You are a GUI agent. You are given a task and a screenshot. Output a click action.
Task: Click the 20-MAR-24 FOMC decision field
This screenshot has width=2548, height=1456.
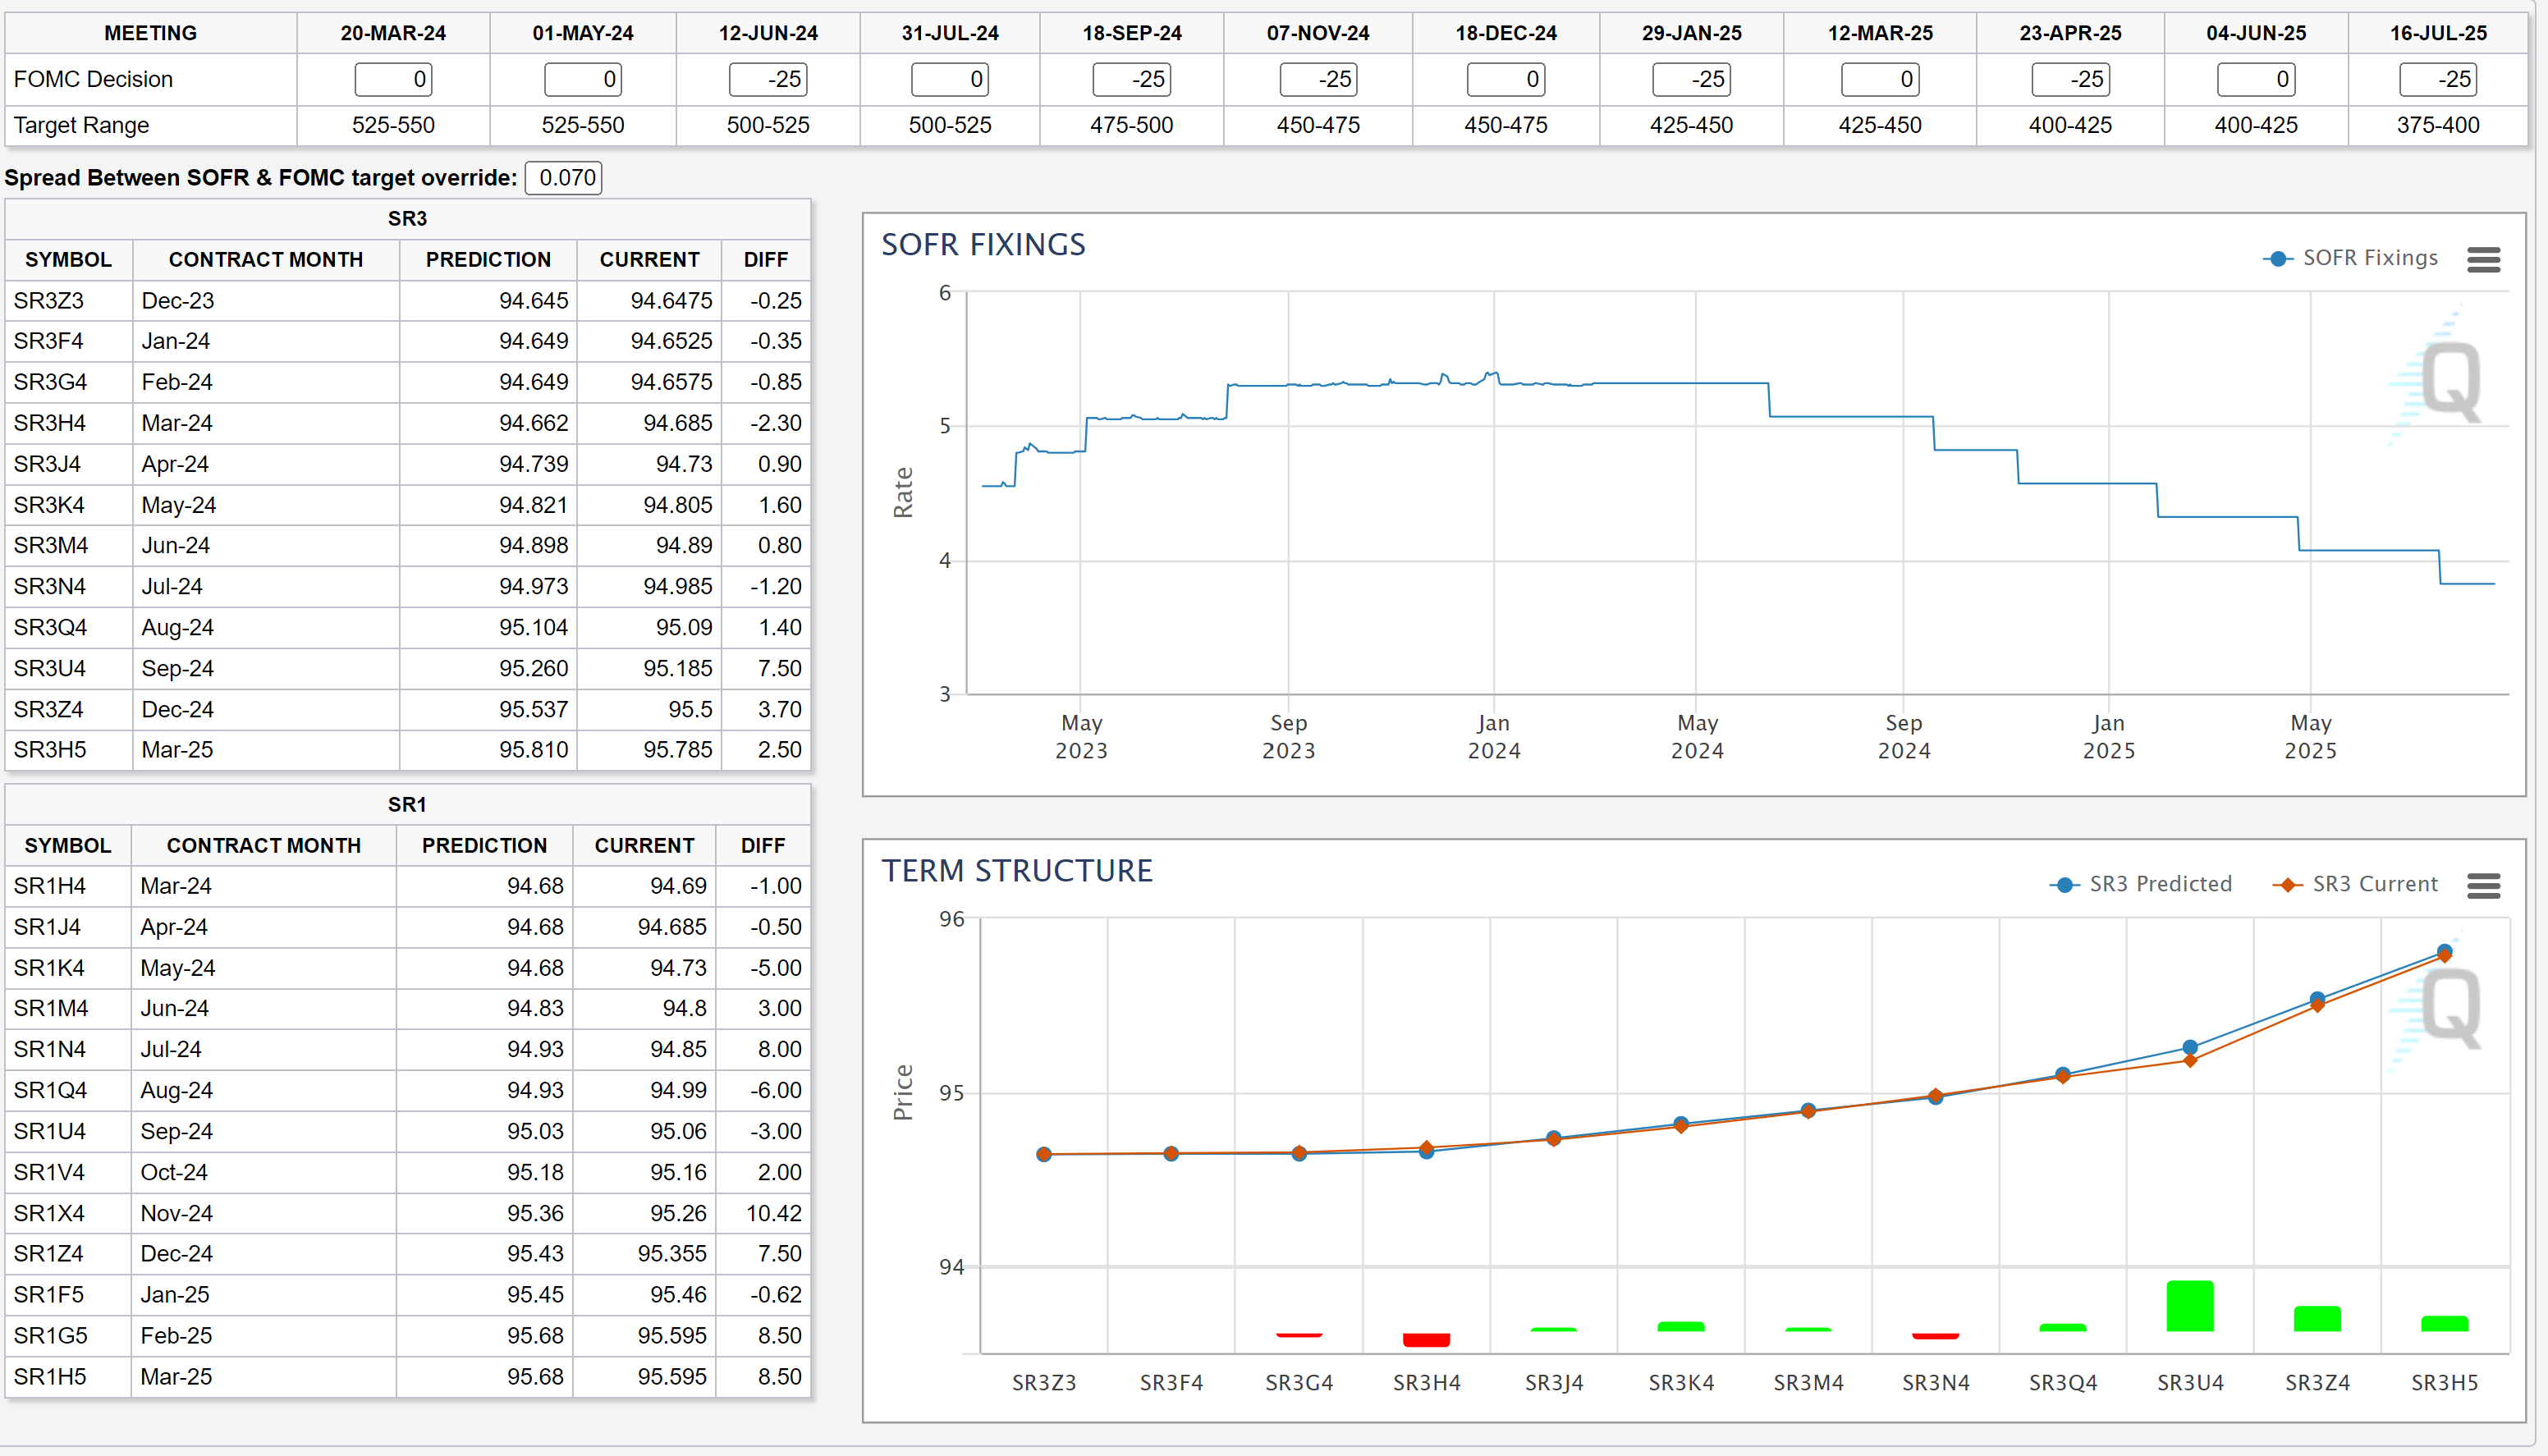(x=393, y=79)
